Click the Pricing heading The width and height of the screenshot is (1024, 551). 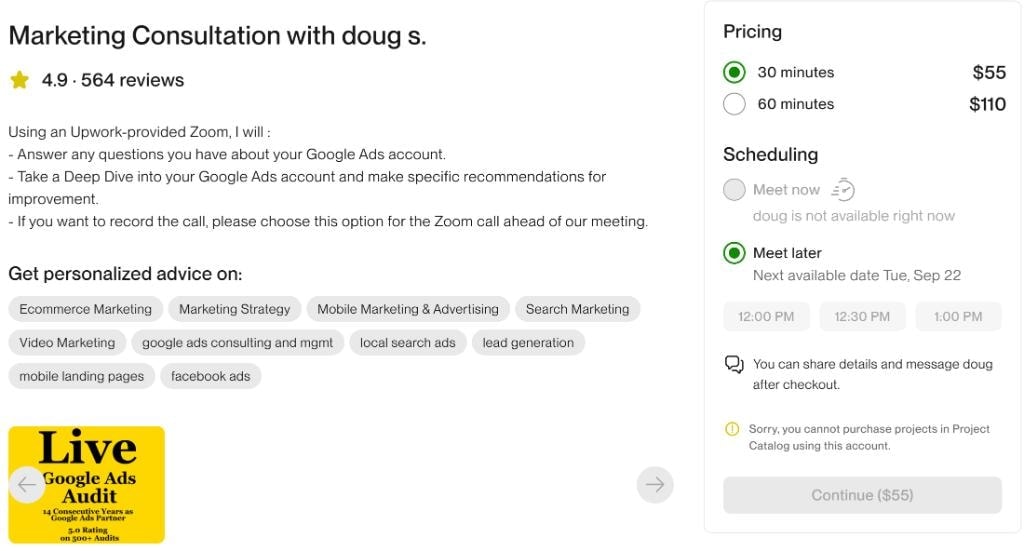tap(752, 31)
